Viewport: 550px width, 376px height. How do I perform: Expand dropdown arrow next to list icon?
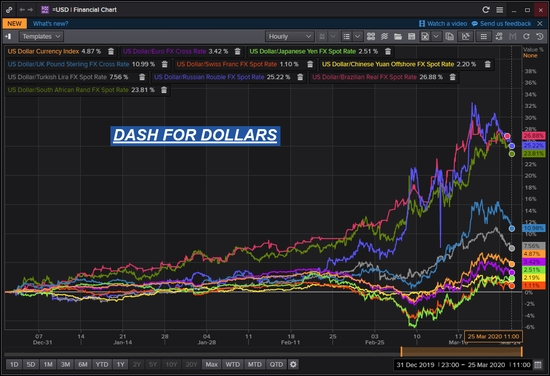point(357,36)
